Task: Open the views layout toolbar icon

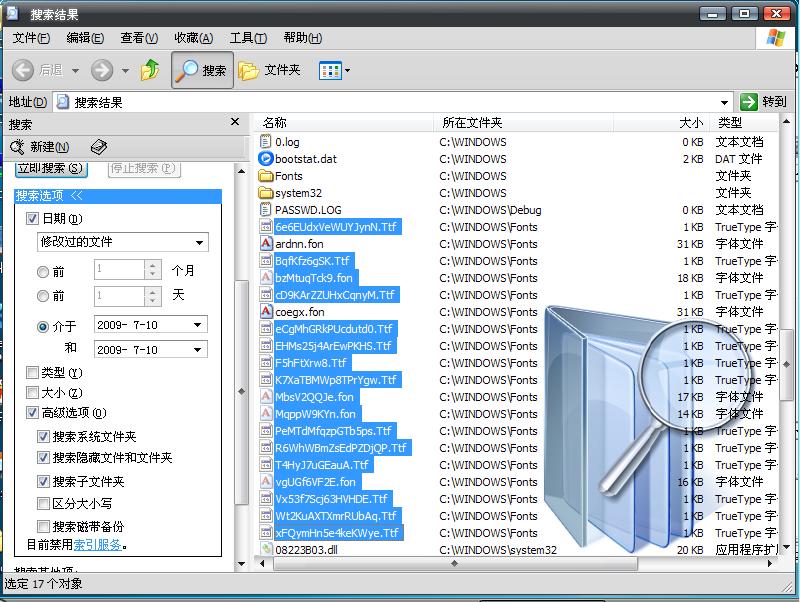Action: click(329, 70)
